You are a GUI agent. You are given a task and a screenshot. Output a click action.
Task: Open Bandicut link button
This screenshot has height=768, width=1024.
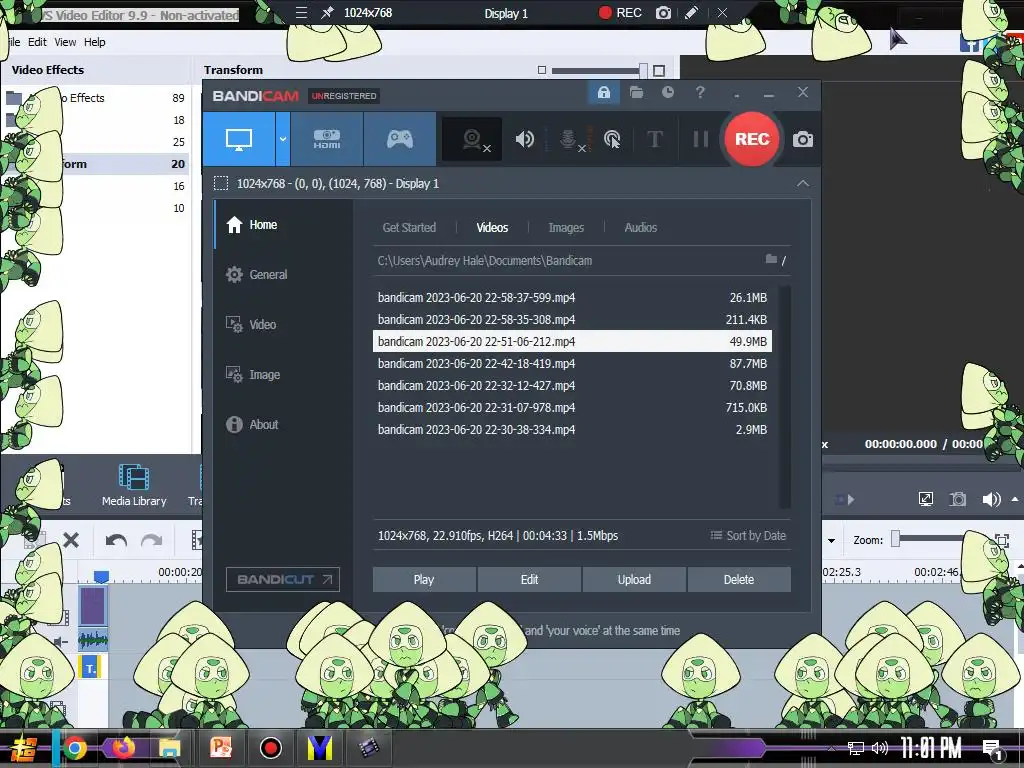283,579
